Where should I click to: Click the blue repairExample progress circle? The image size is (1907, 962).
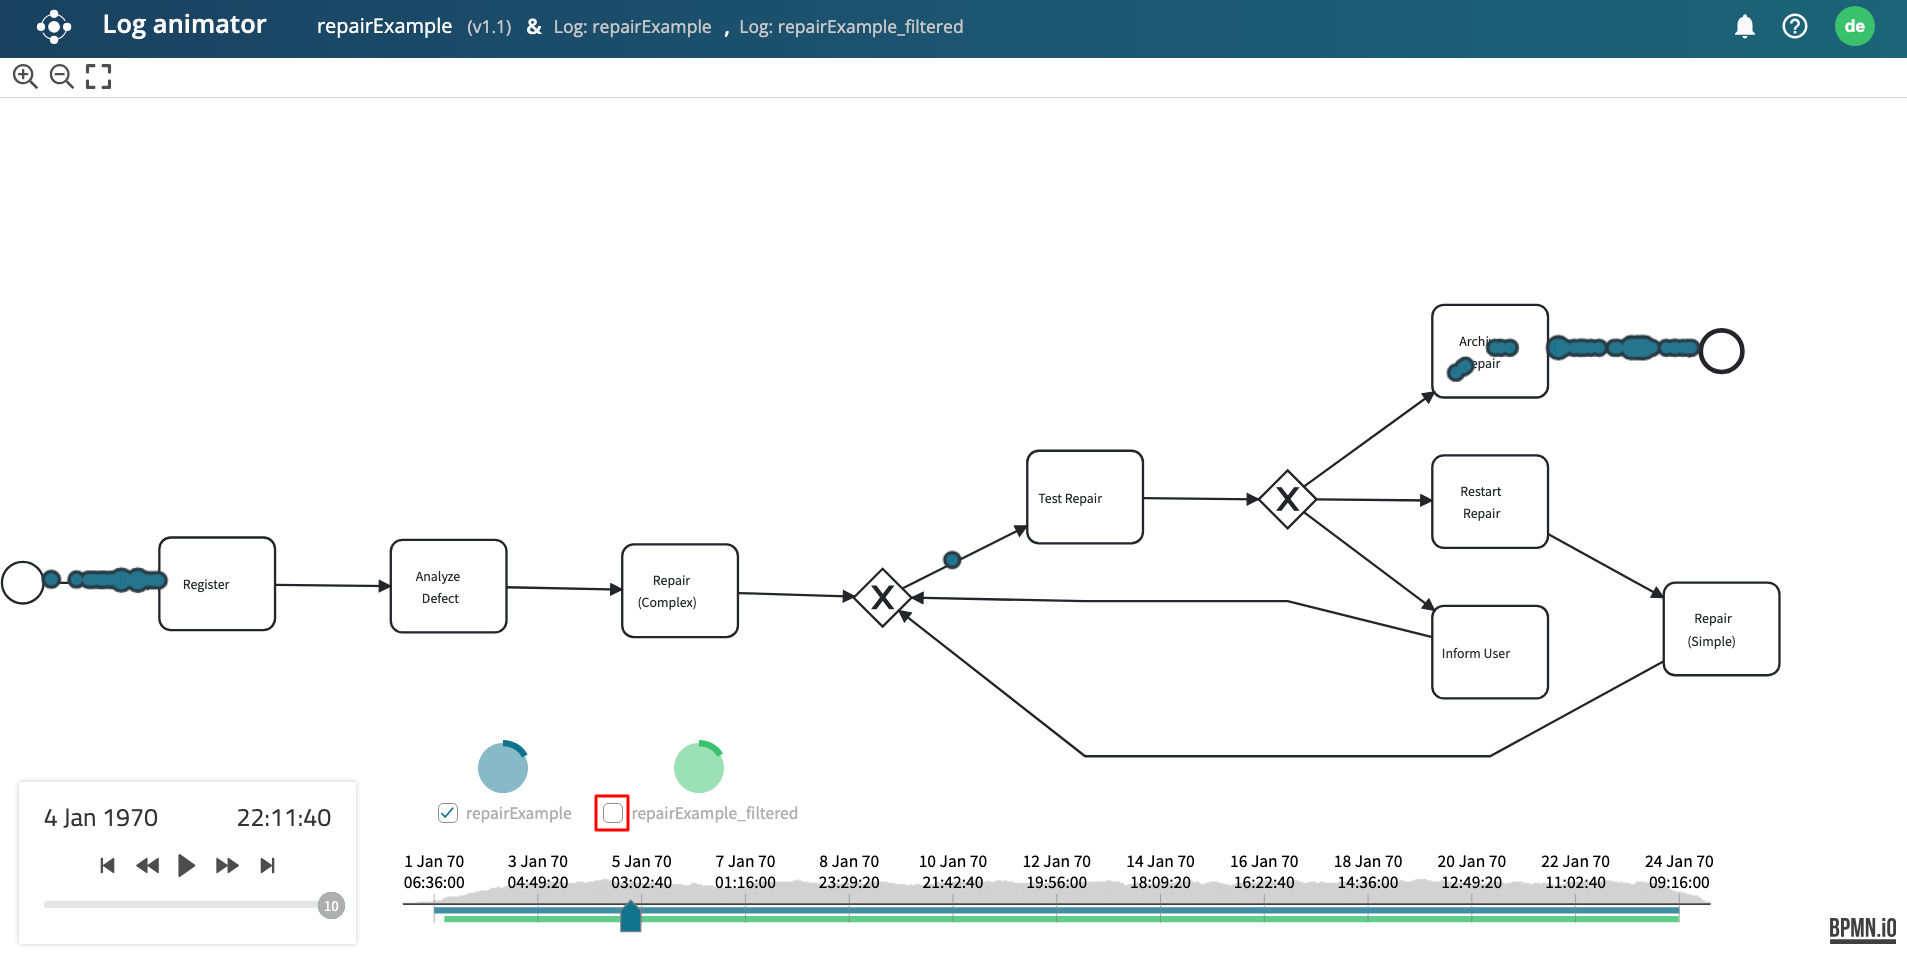(x=503, y=767)
